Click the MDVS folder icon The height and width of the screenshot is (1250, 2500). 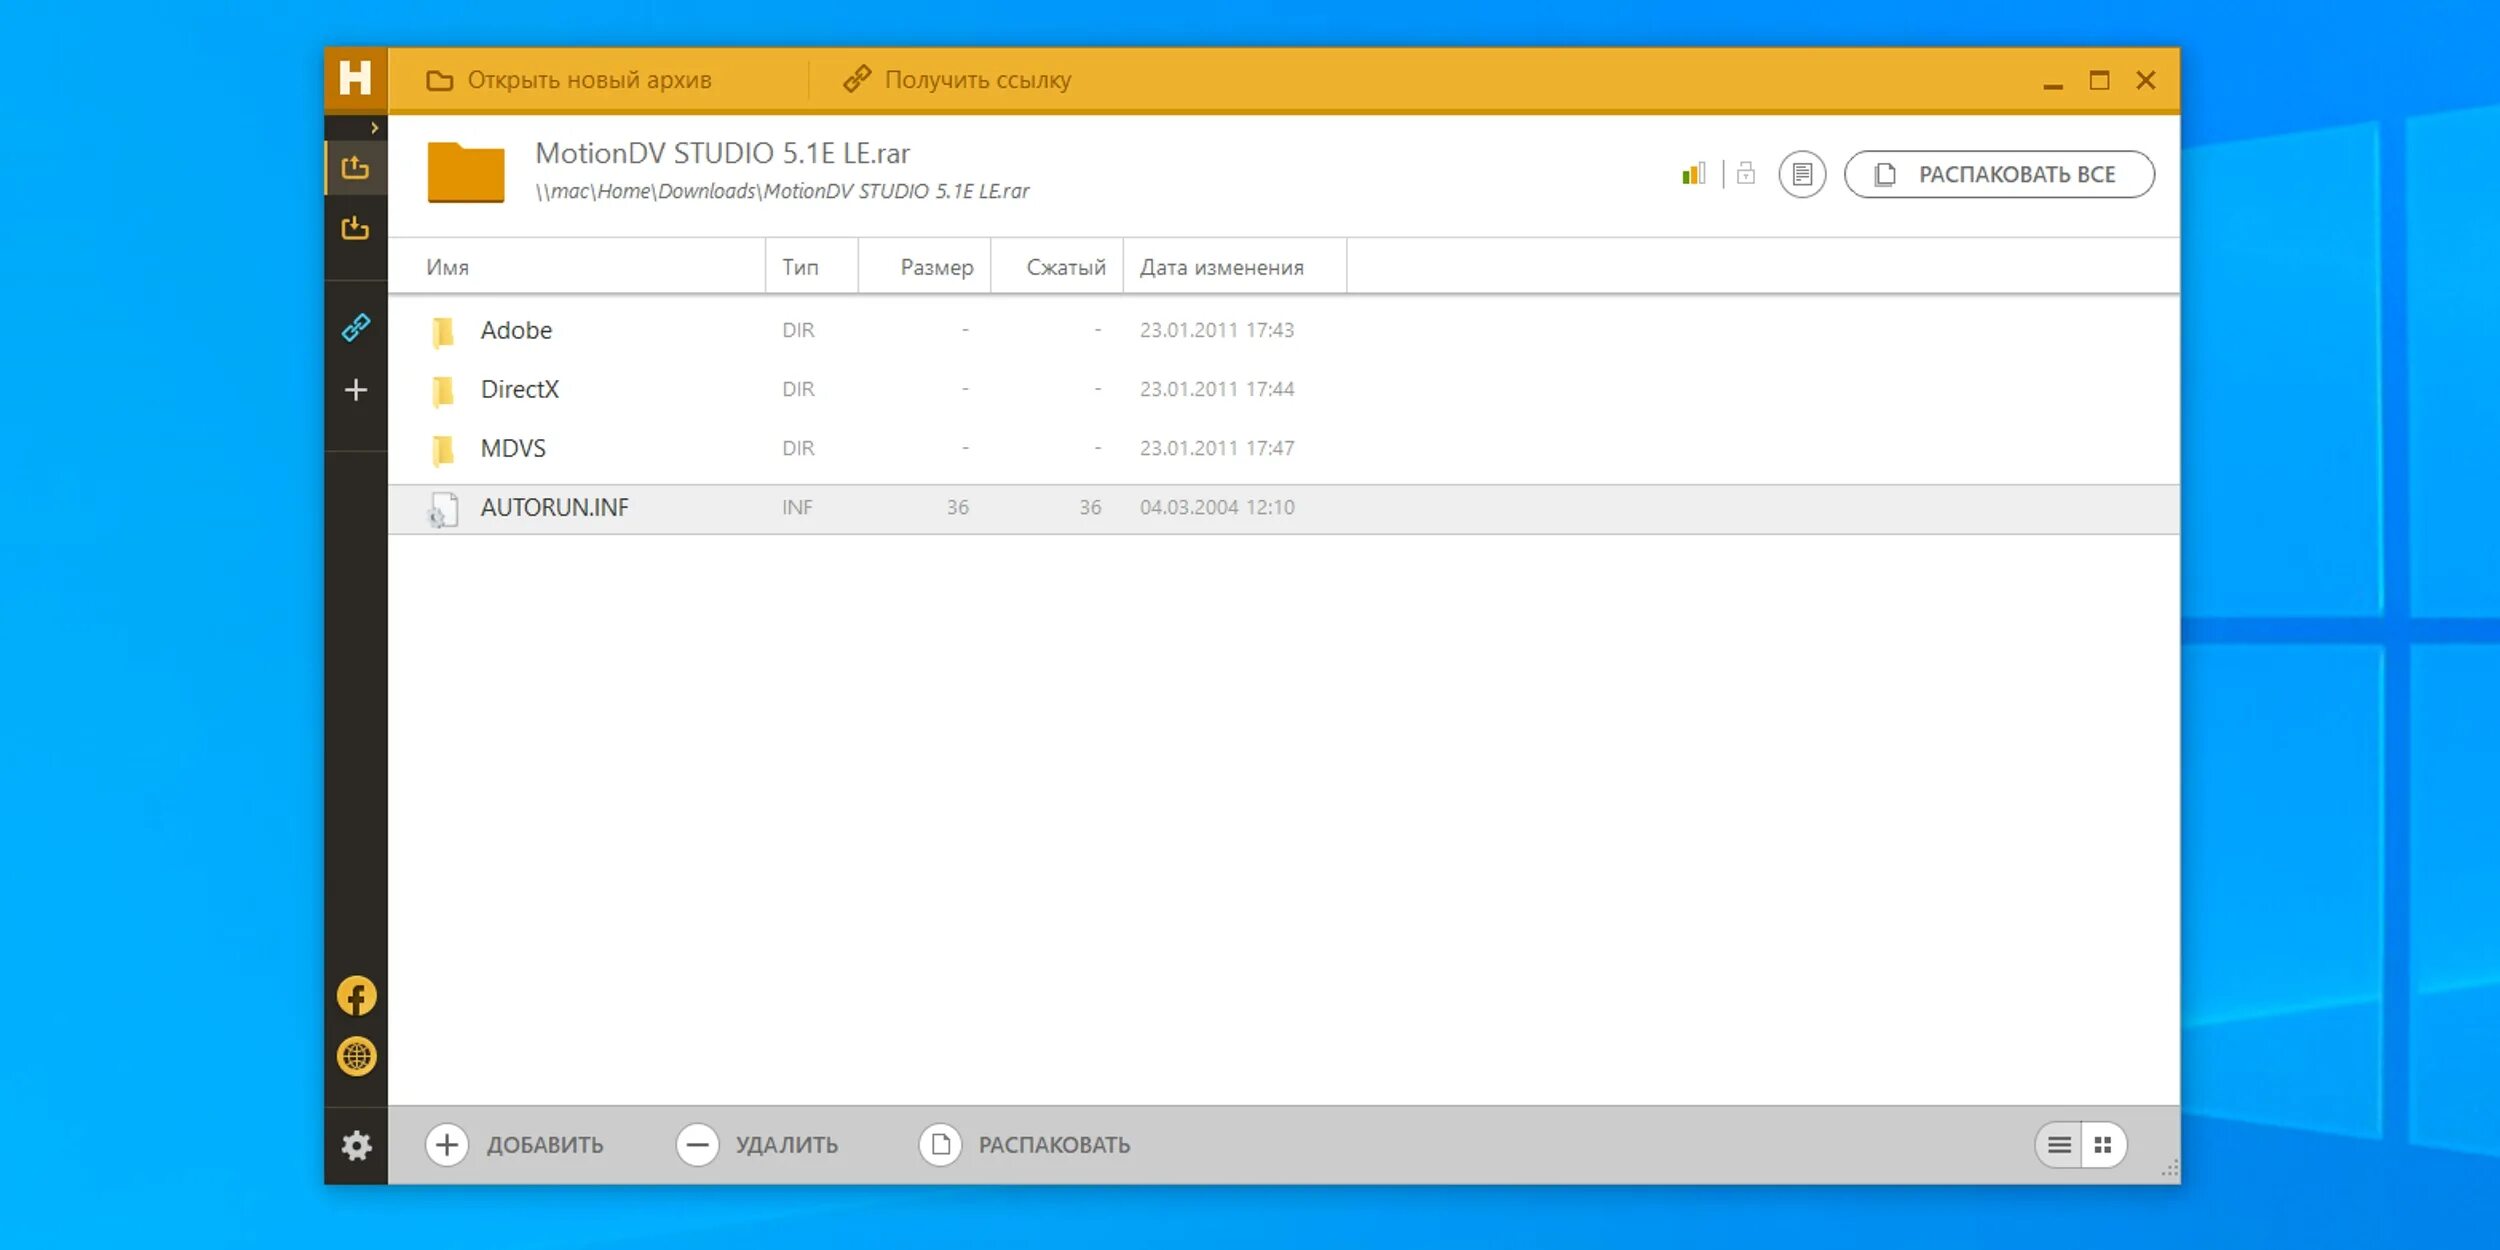pos(443,449)
